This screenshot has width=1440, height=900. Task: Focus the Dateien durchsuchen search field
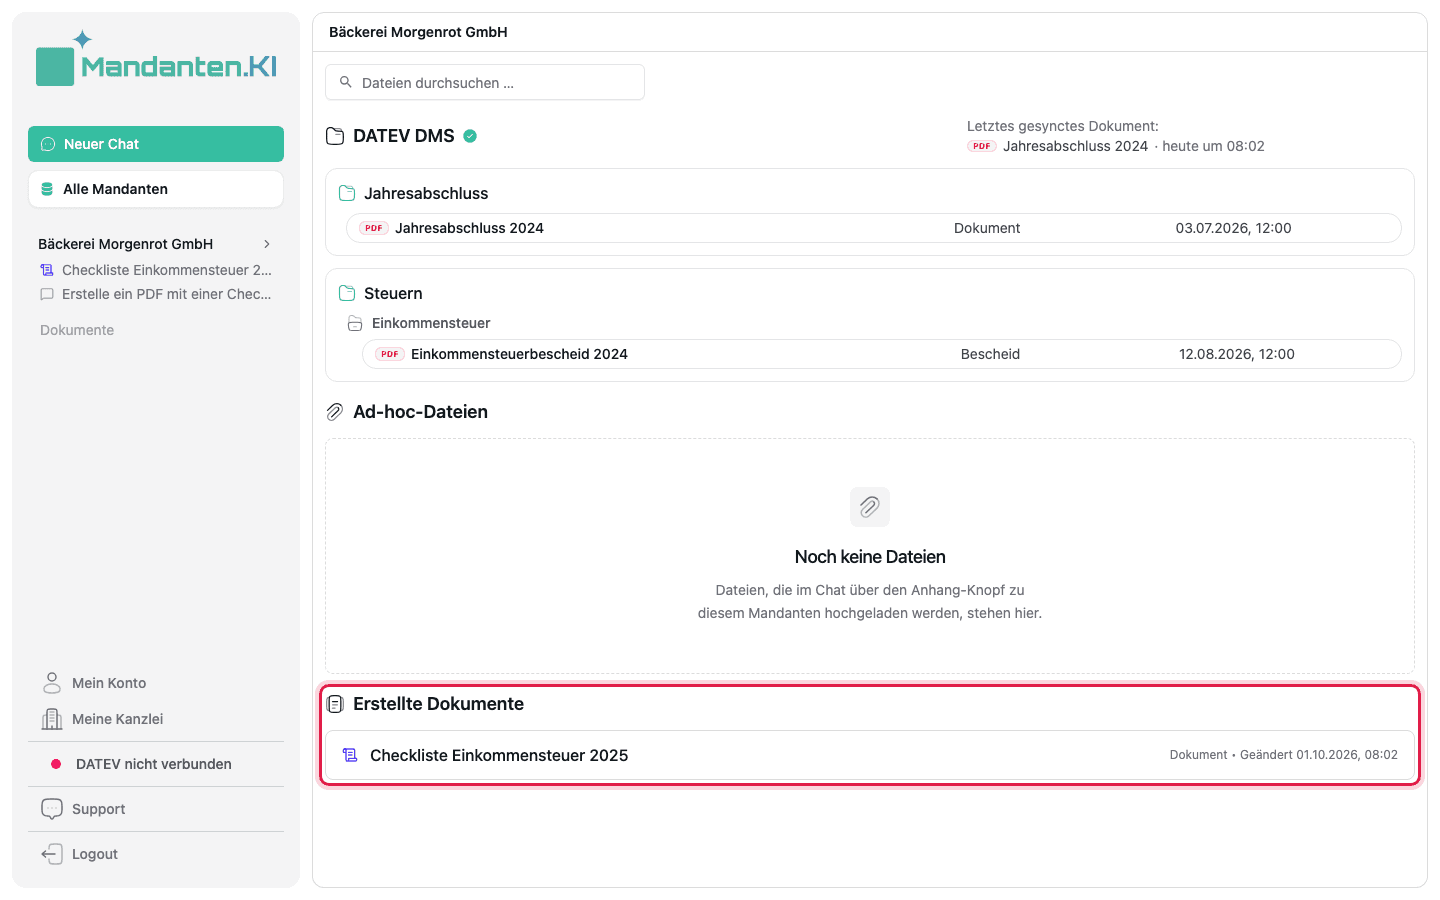[x=485, y=82]
